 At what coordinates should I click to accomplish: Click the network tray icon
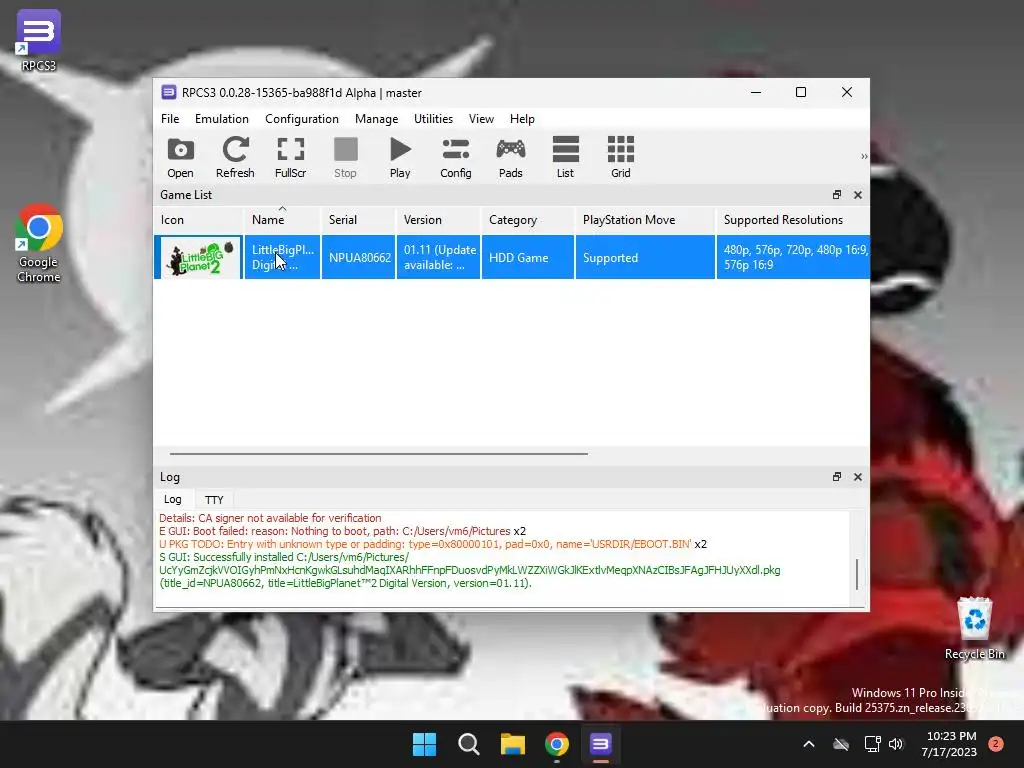click(x=872, y=744)
